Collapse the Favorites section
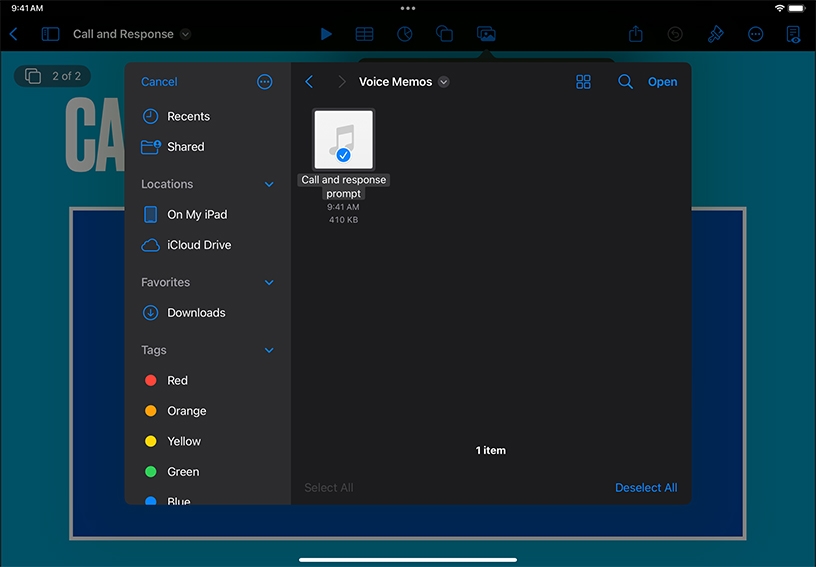 point(269,283)
